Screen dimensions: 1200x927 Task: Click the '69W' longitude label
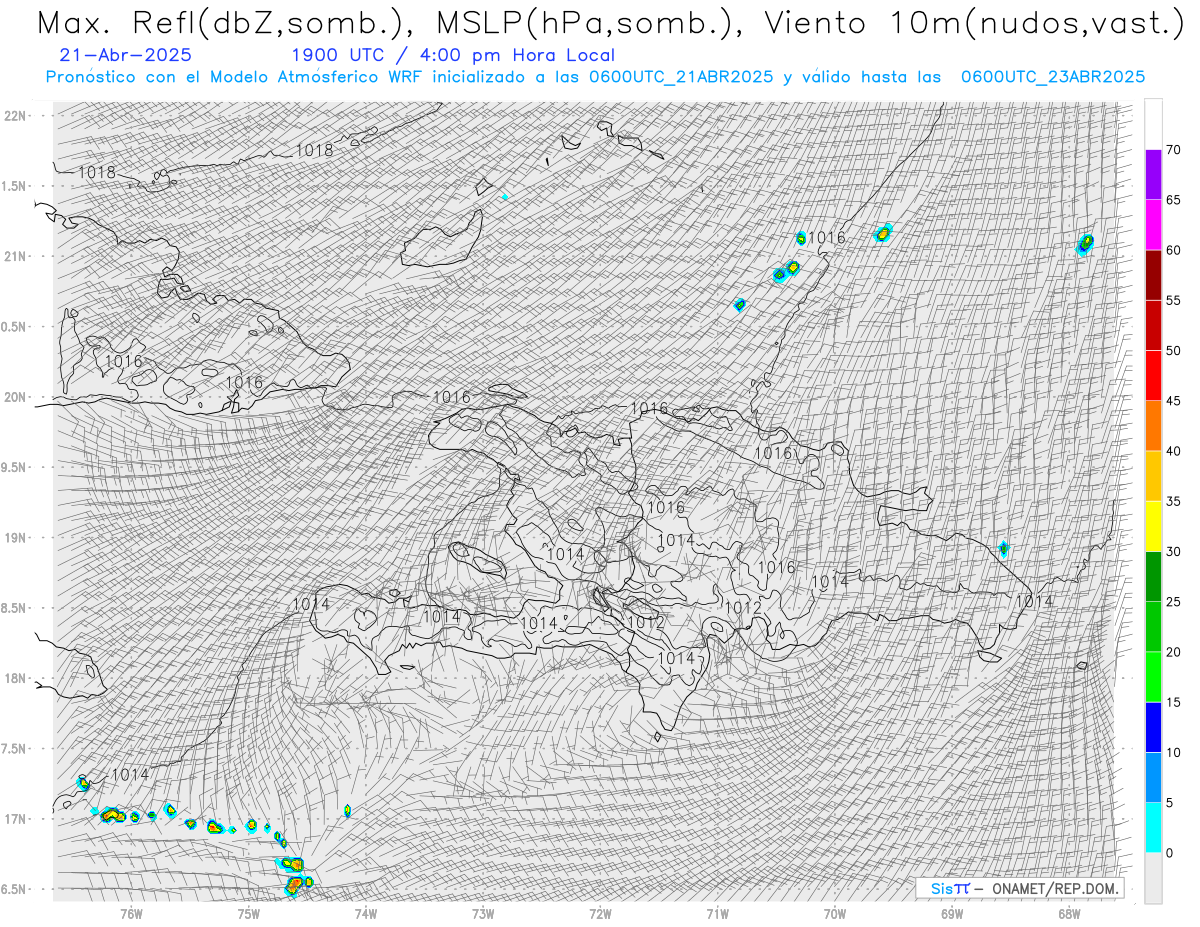[951, 913]
